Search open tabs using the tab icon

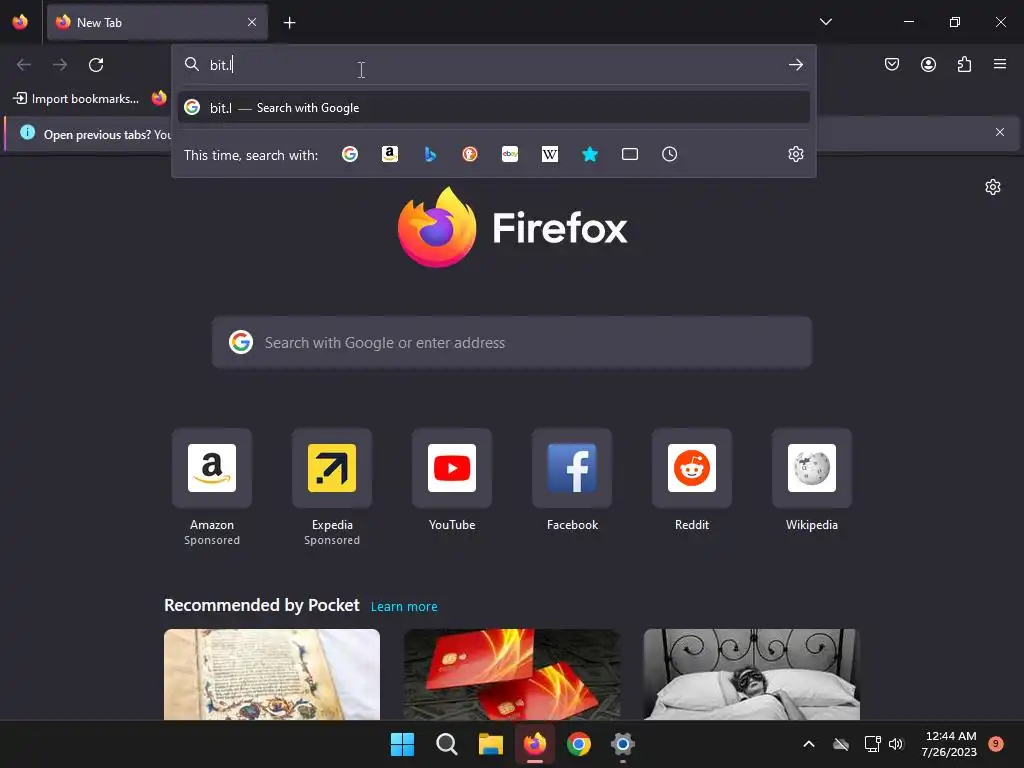click(x=630, y=154)
